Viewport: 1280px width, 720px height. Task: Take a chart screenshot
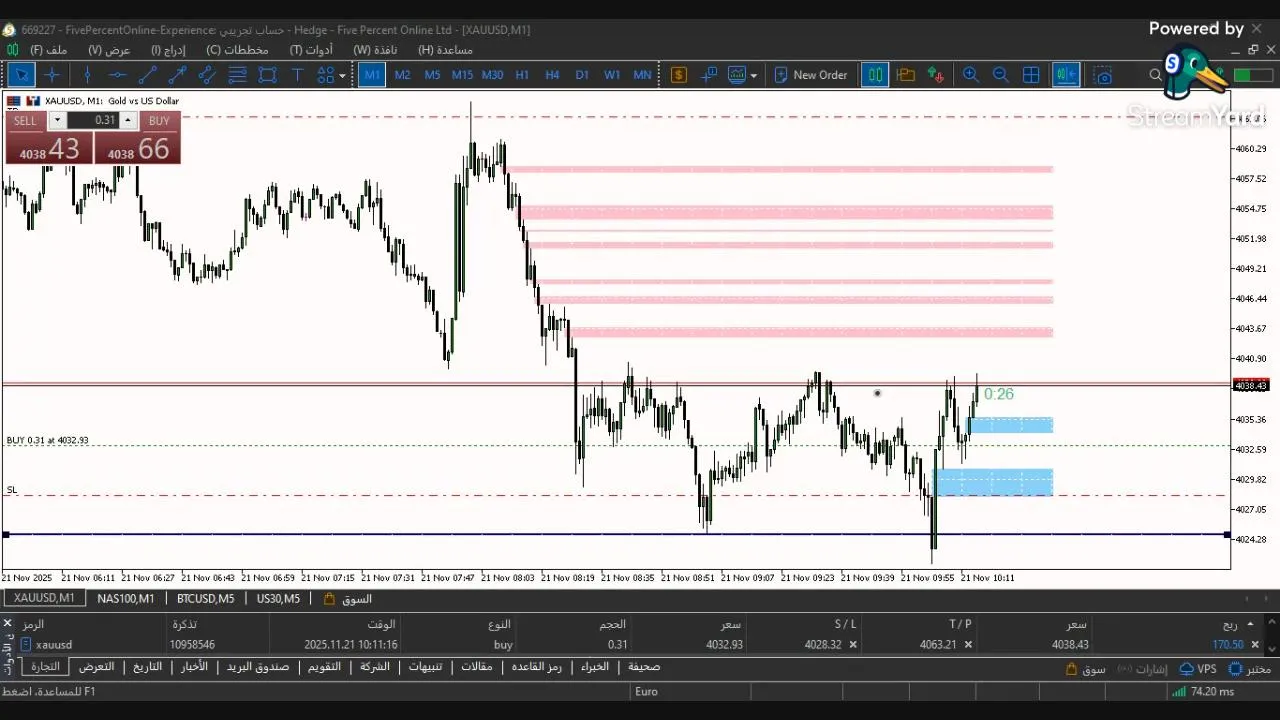(x=1102, y=75)
